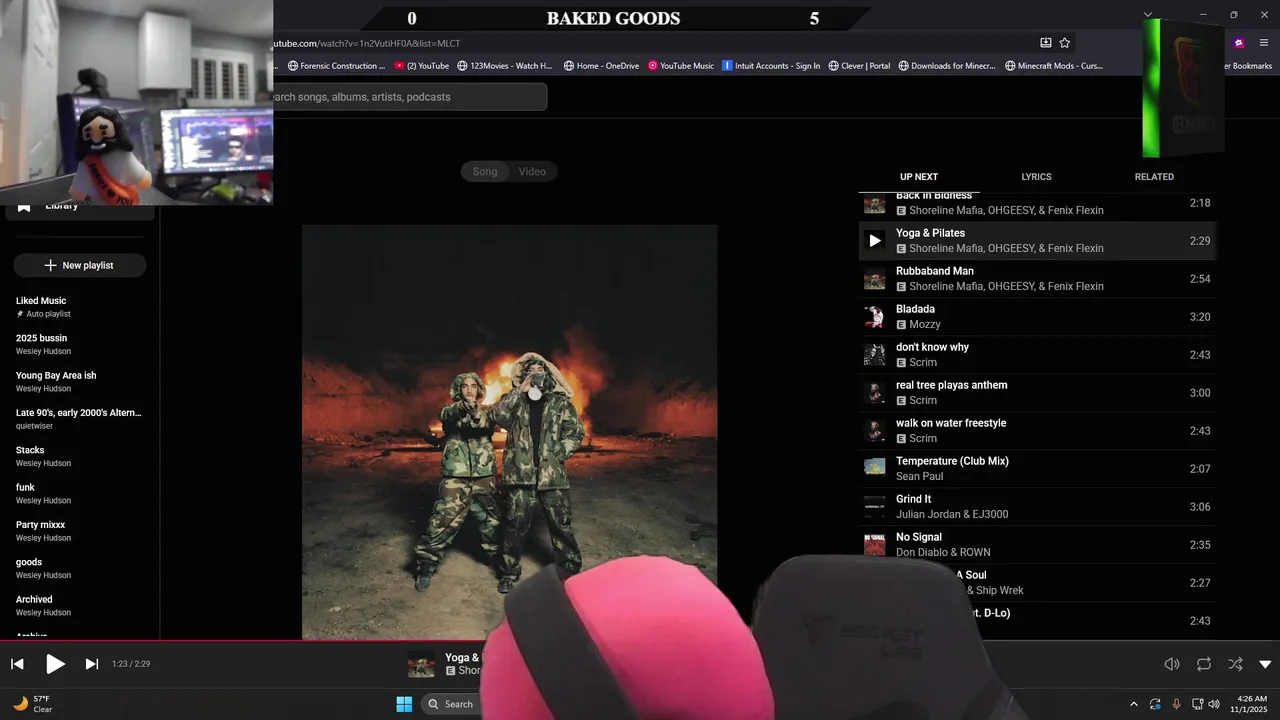The image size is (1280, 720).
Task: Open Clever | Portal bookmark
Action: coord(859,66)
